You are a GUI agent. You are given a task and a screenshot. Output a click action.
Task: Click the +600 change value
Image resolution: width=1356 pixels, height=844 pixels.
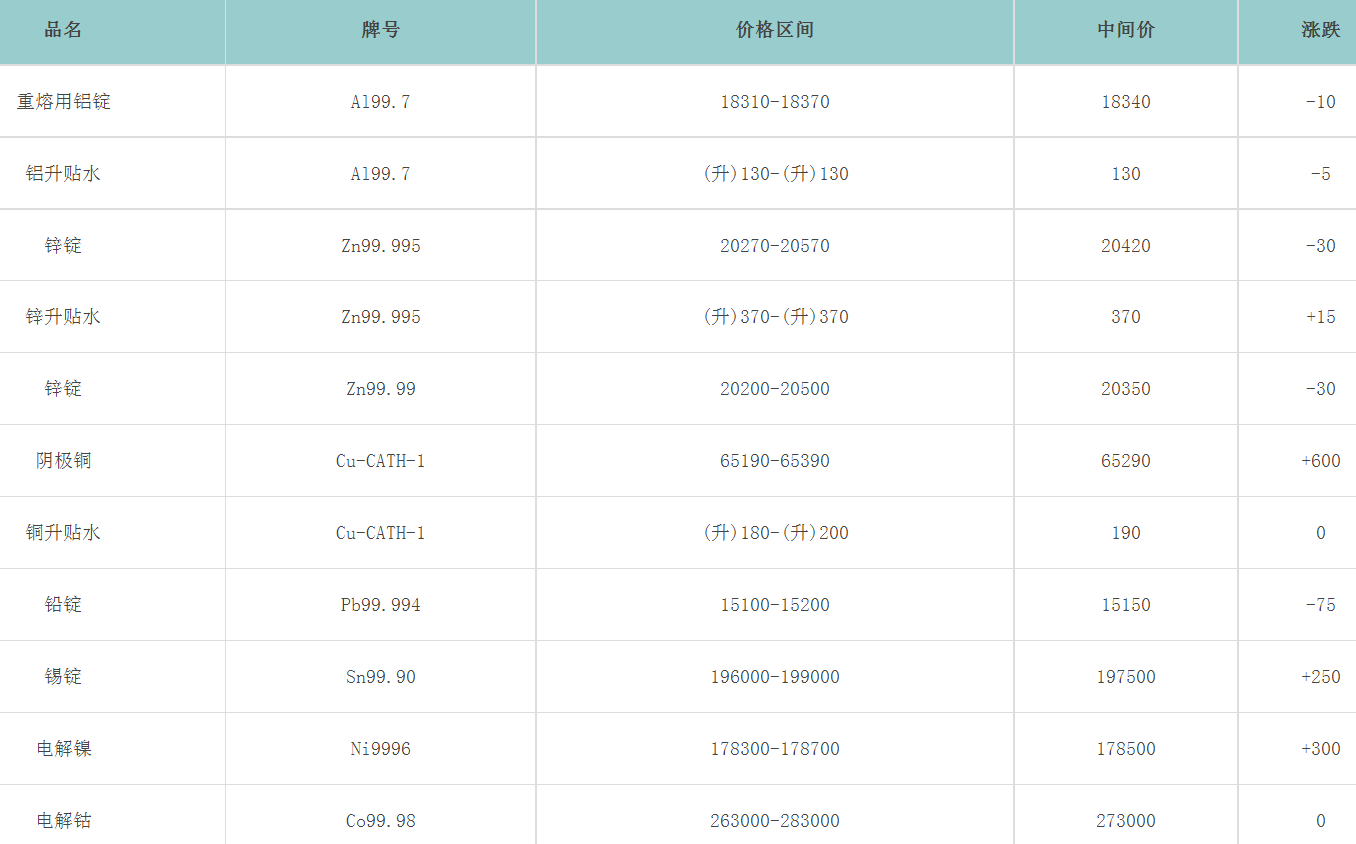point(1320,461)
